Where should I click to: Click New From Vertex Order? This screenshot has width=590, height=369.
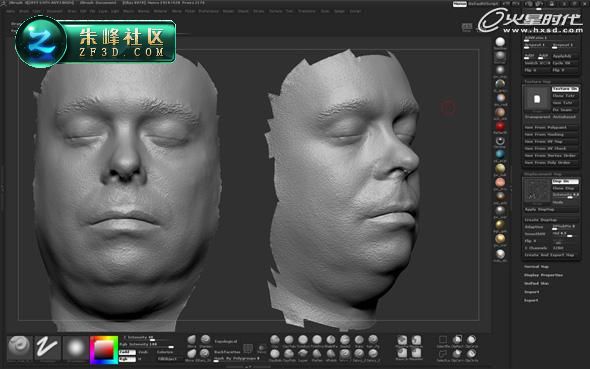pyautogui.click(x=551, y=156)
